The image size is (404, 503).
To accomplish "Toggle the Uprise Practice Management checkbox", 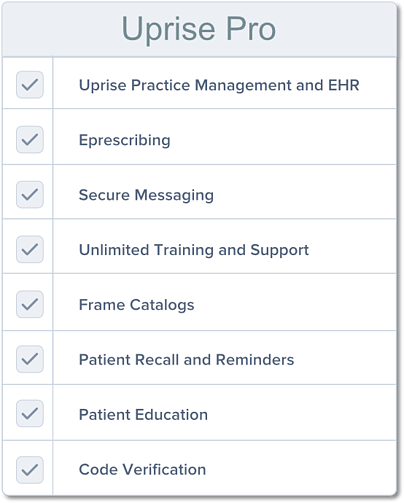I will click(30, 85).
